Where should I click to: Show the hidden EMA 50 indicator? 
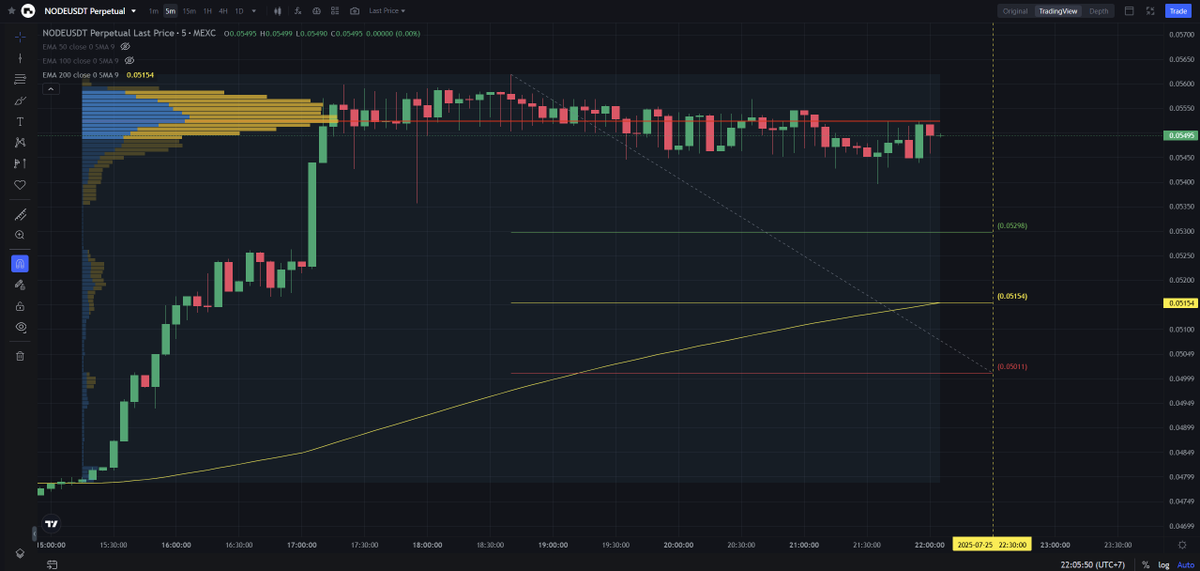click(x=125, y=46)
